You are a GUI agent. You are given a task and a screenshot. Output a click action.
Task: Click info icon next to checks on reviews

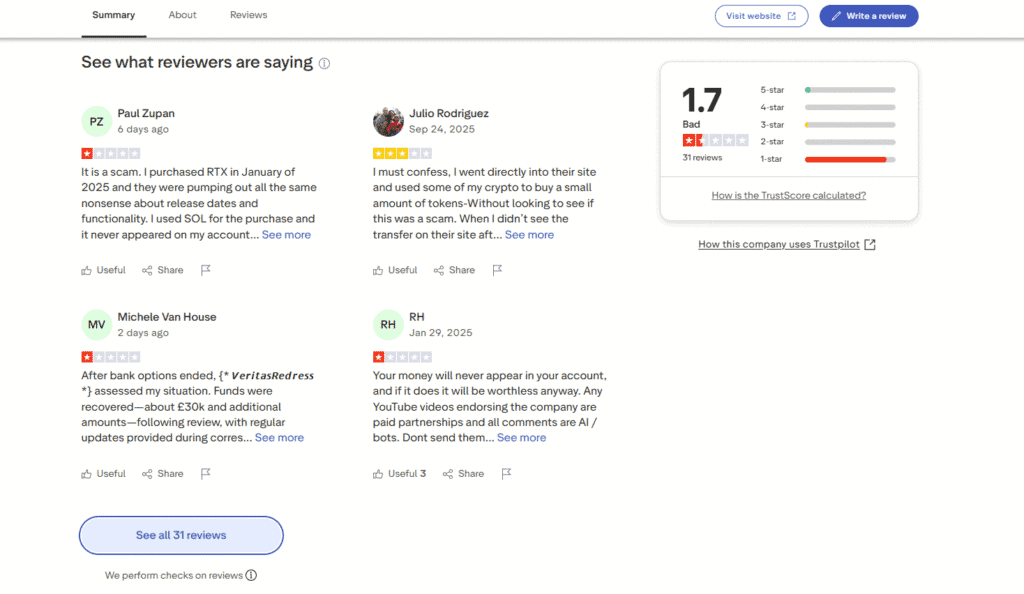pyautogui.click(x=251, y=575)
